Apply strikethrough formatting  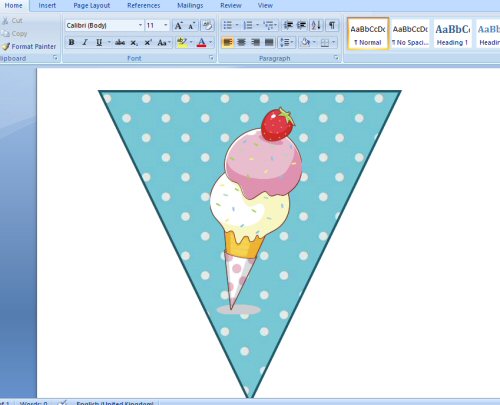pyautogui.click(x=120, y=42)
